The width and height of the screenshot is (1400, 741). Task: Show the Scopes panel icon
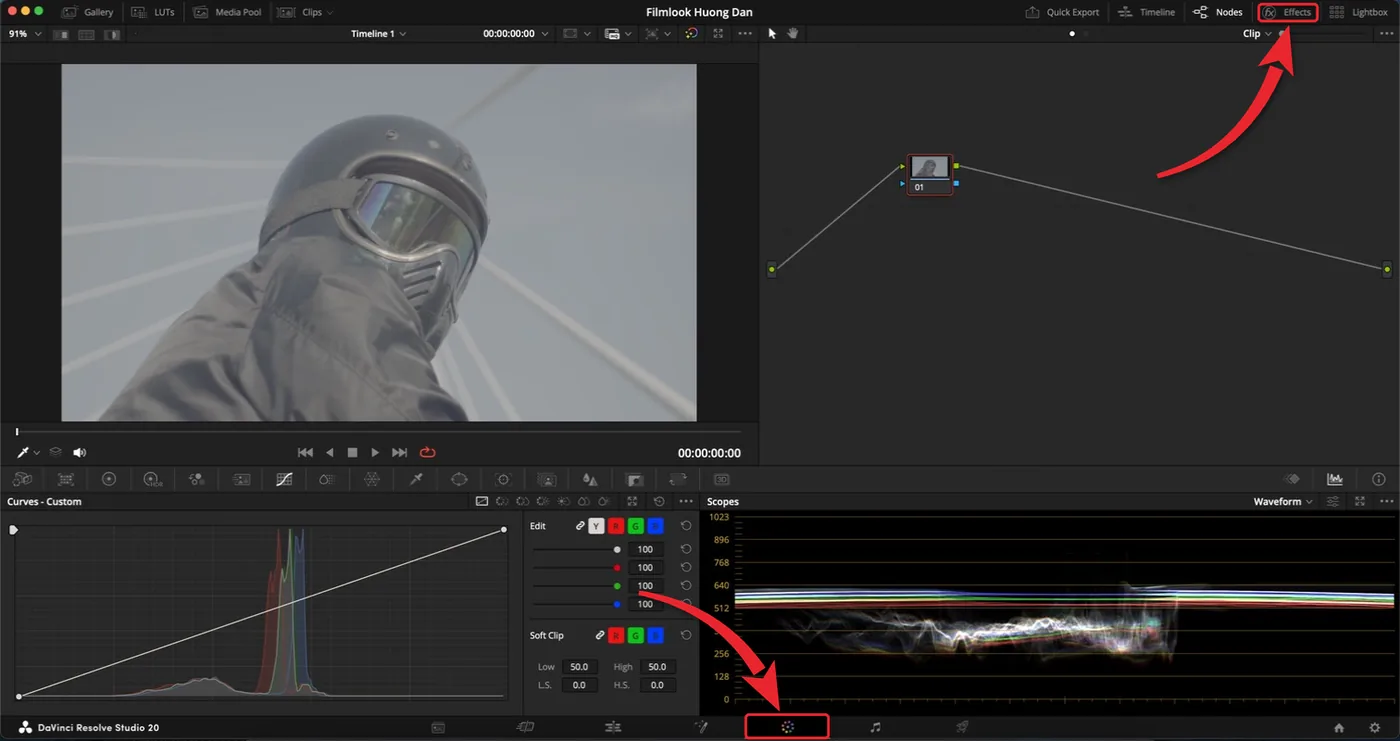coord(1335,480)
